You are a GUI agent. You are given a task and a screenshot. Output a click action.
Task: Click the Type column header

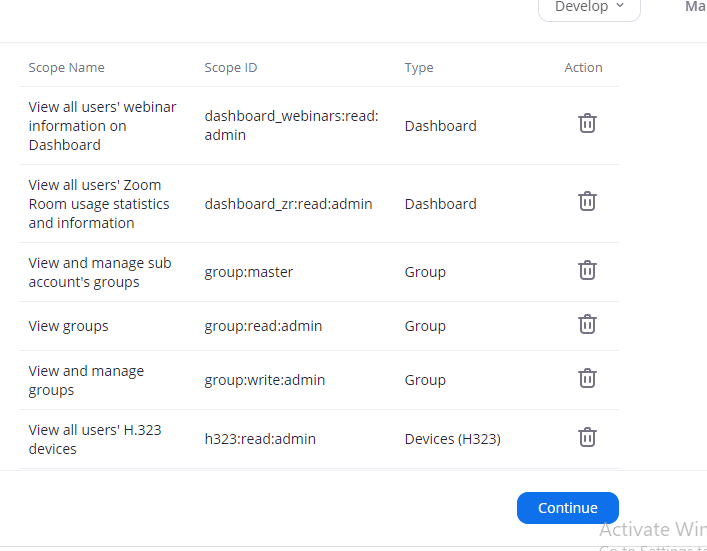click(419, 68)
